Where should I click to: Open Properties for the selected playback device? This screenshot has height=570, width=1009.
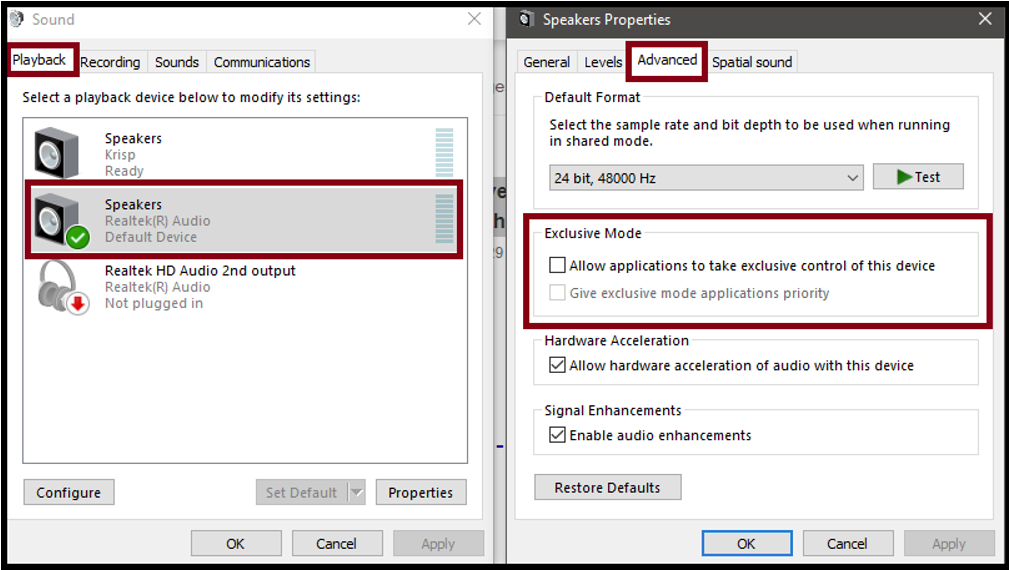(421, 492)
